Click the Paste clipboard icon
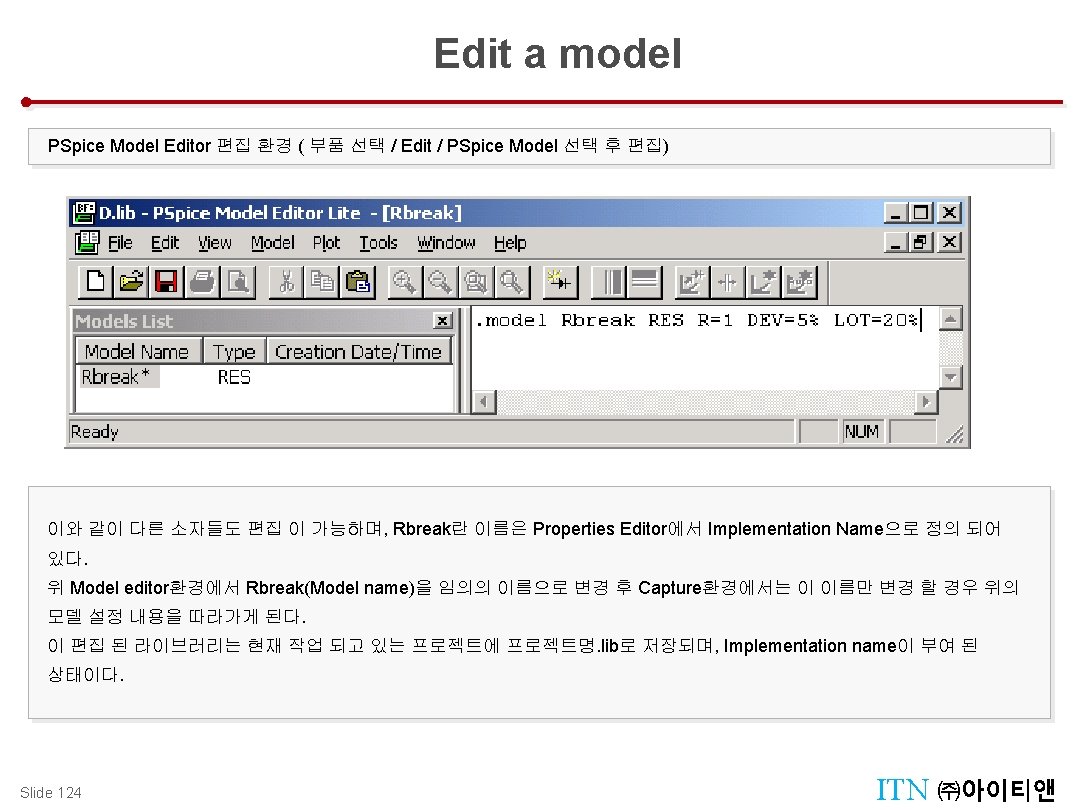 pos(357,282)
